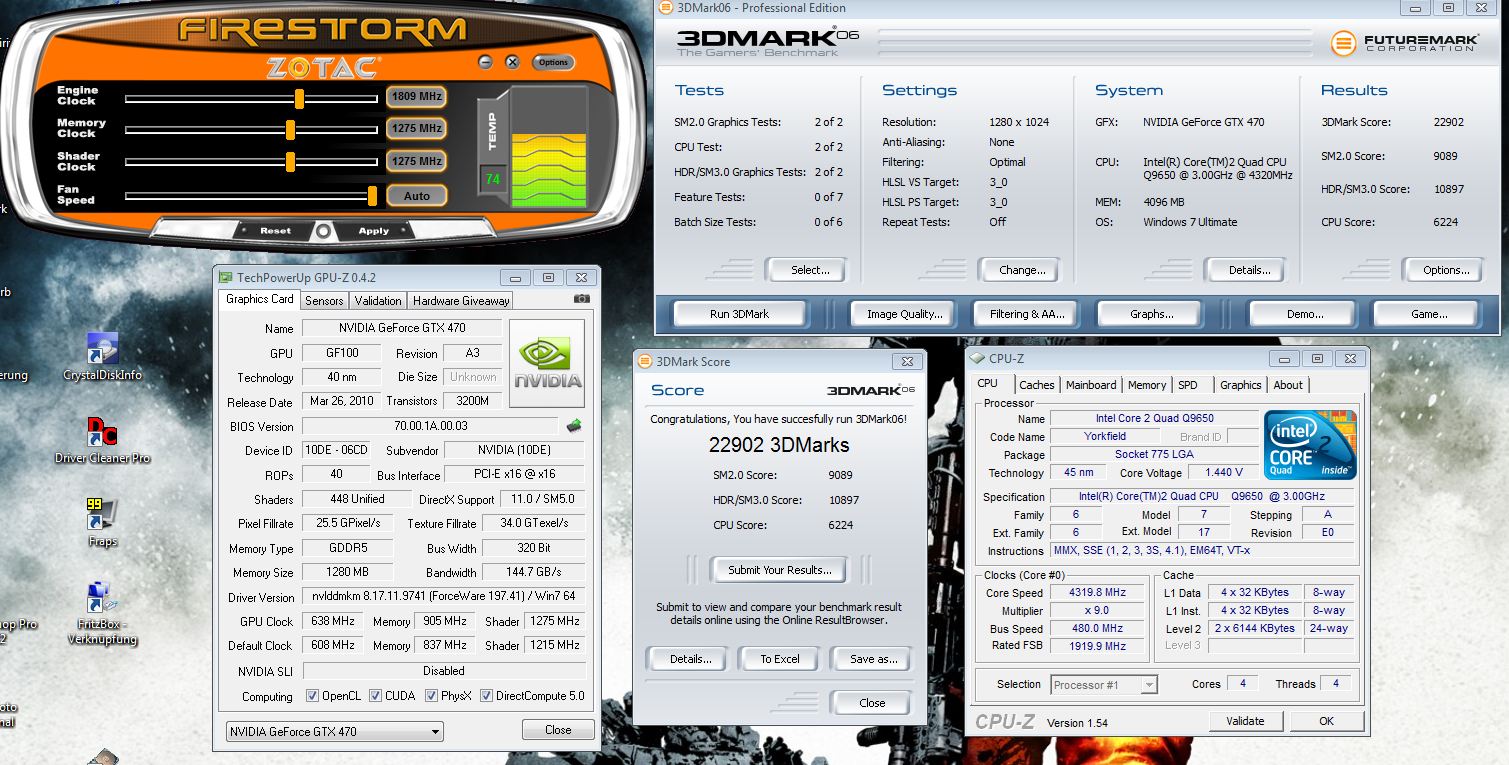The image size is (1509, 765).
Task: Open Graphics tab in CPU-Z
Action: coord(1241,385)
